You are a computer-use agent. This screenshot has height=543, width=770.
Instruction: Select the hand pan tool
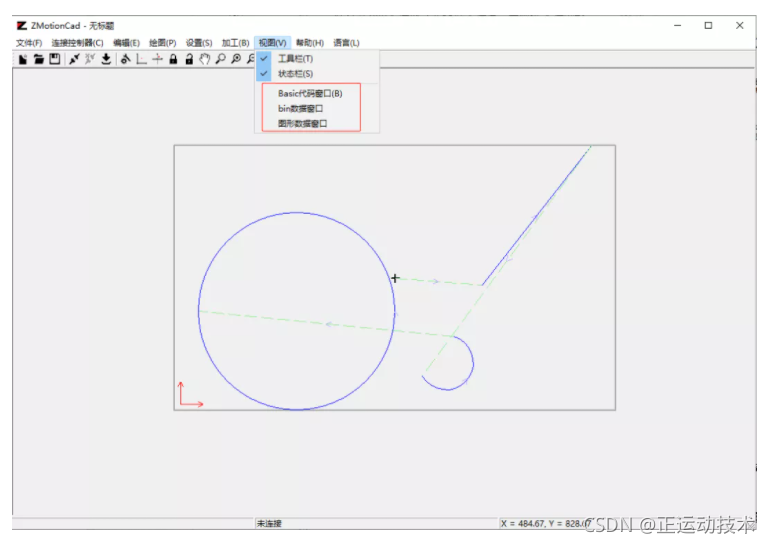coord(205,59)
